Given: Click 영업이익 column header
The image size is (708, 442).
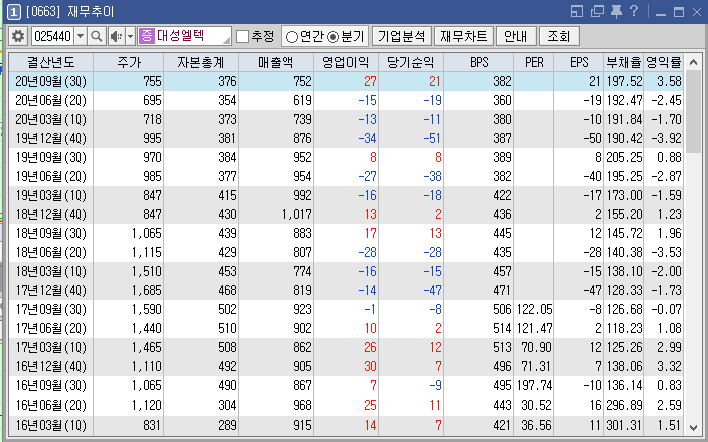Looking at the screenshot, I should click(345, 62).
